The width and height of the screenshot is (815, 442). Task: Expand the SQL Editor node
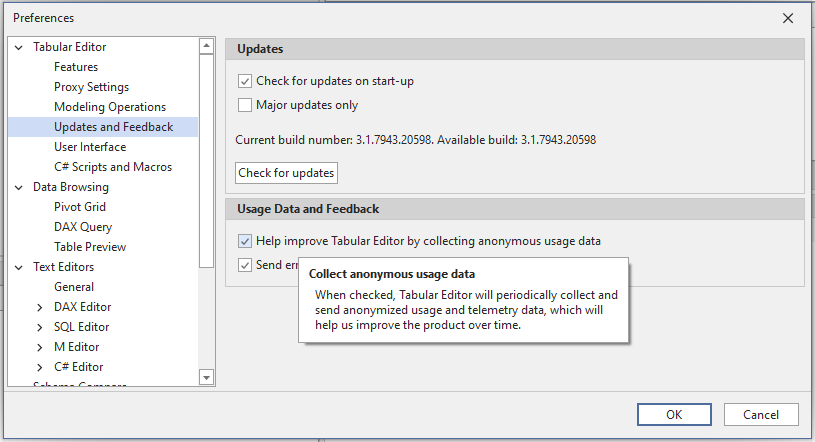click(40, 327)
